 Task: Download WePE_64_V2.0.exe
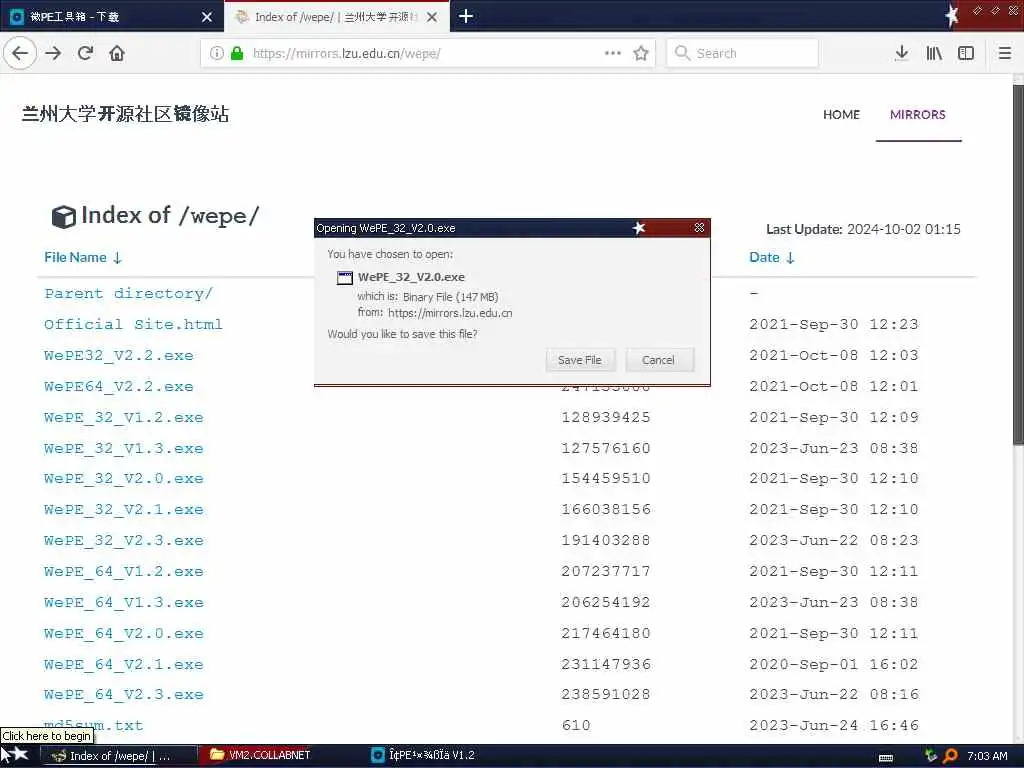click(123, 633)
